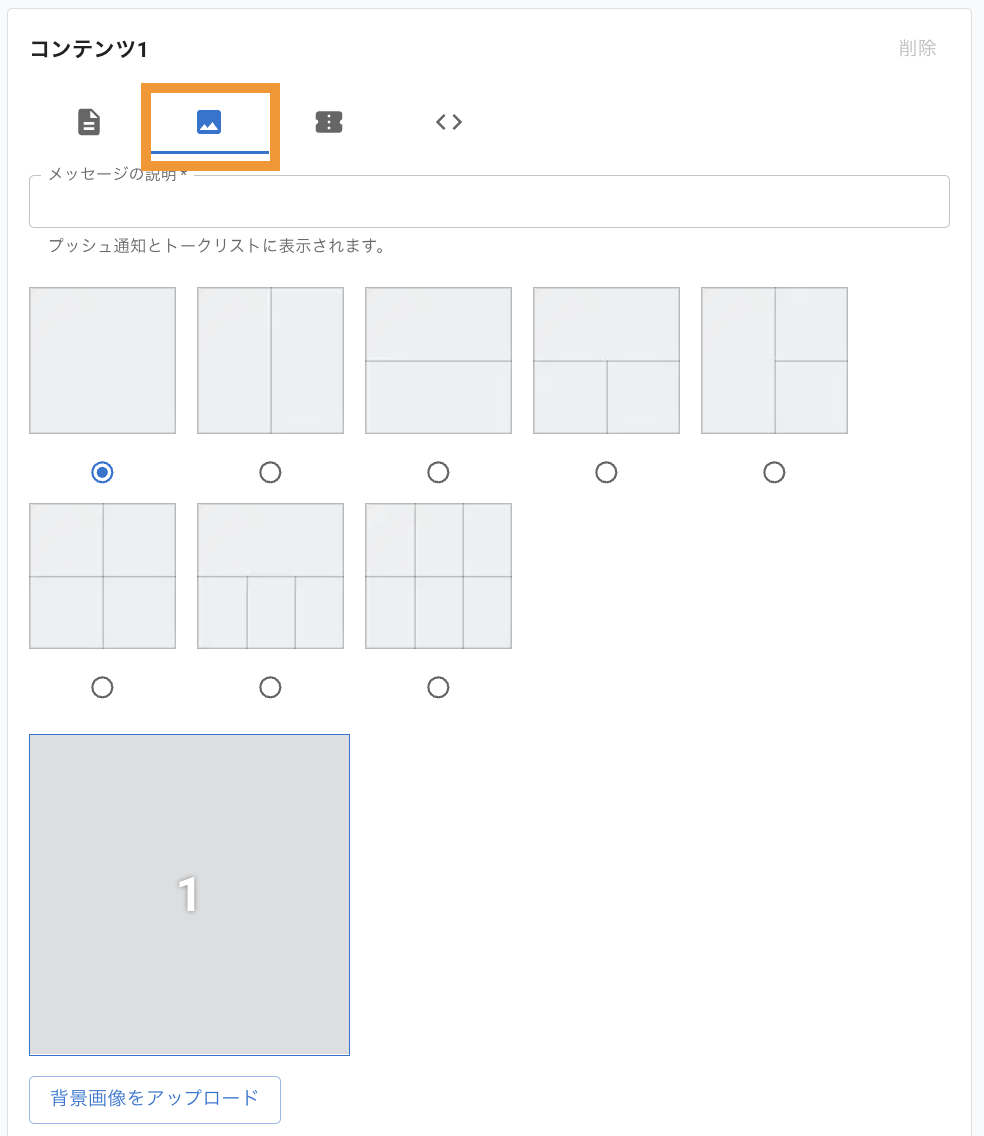This screenshot has width=984, height=1136.
Task: Pick the six-tile grid layout template
Action: point(438,575)
